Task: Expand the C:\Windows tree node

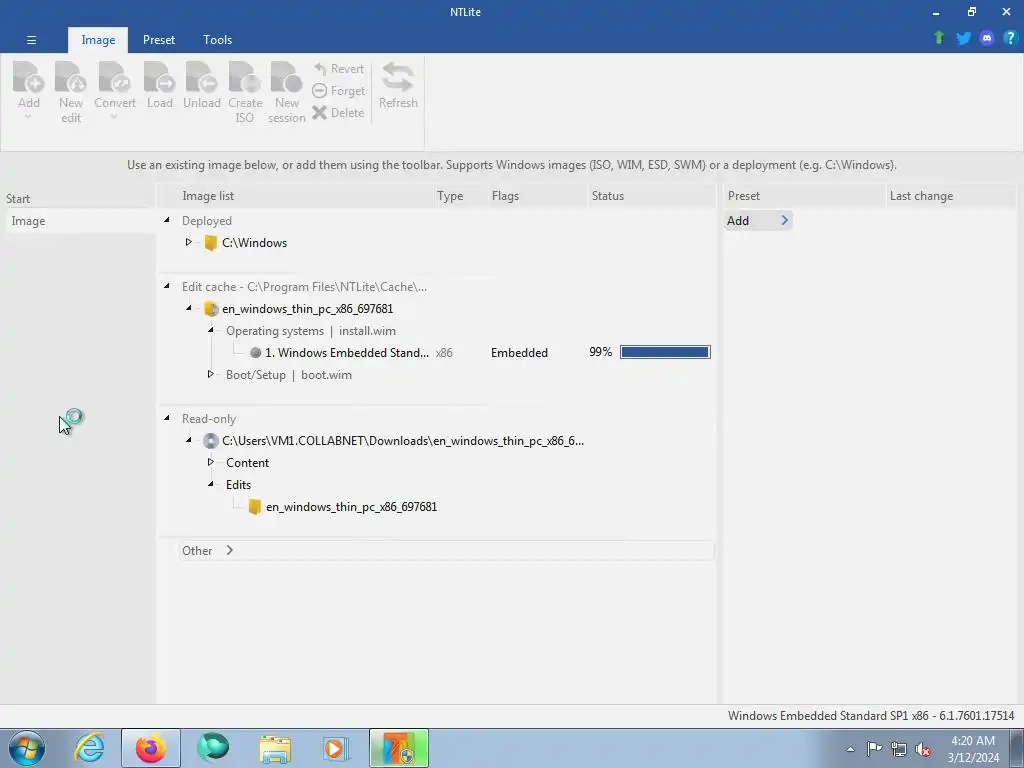Action: pyautogui.click(x=189, y=242)
